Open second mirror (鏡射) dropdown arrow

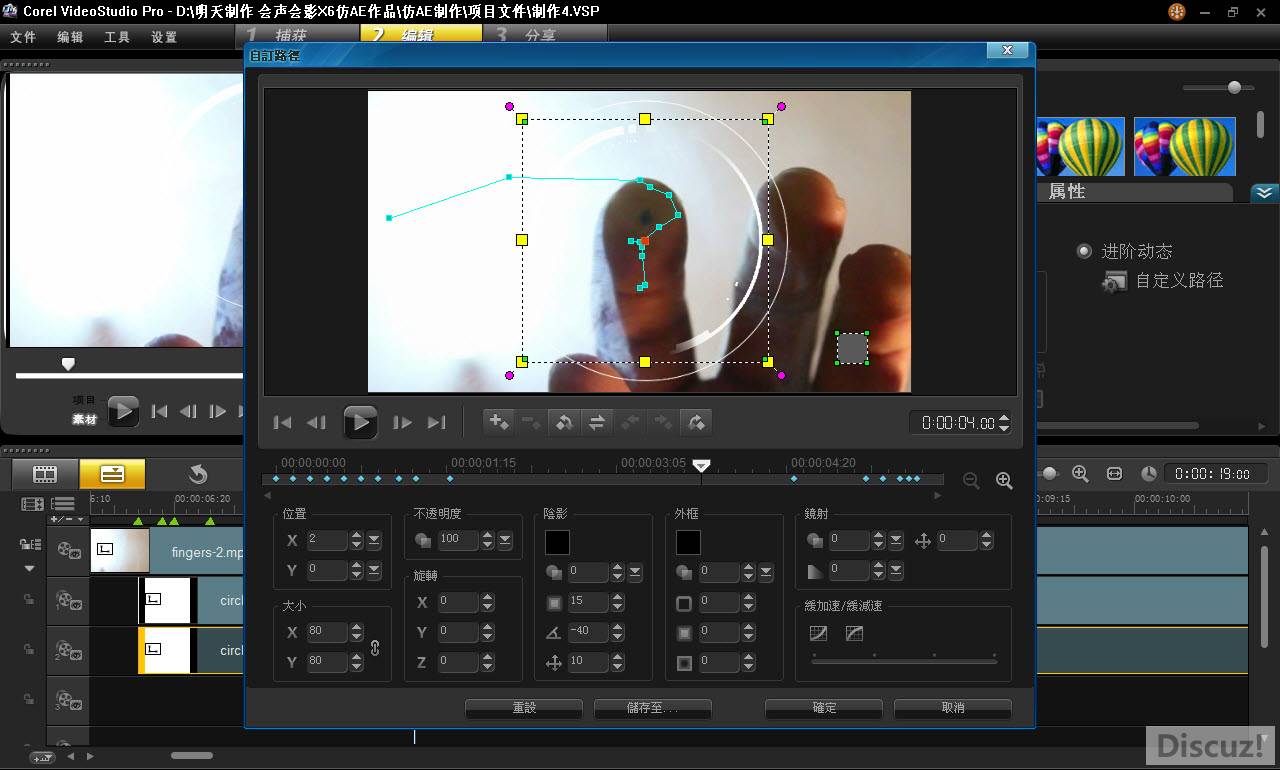896,570
